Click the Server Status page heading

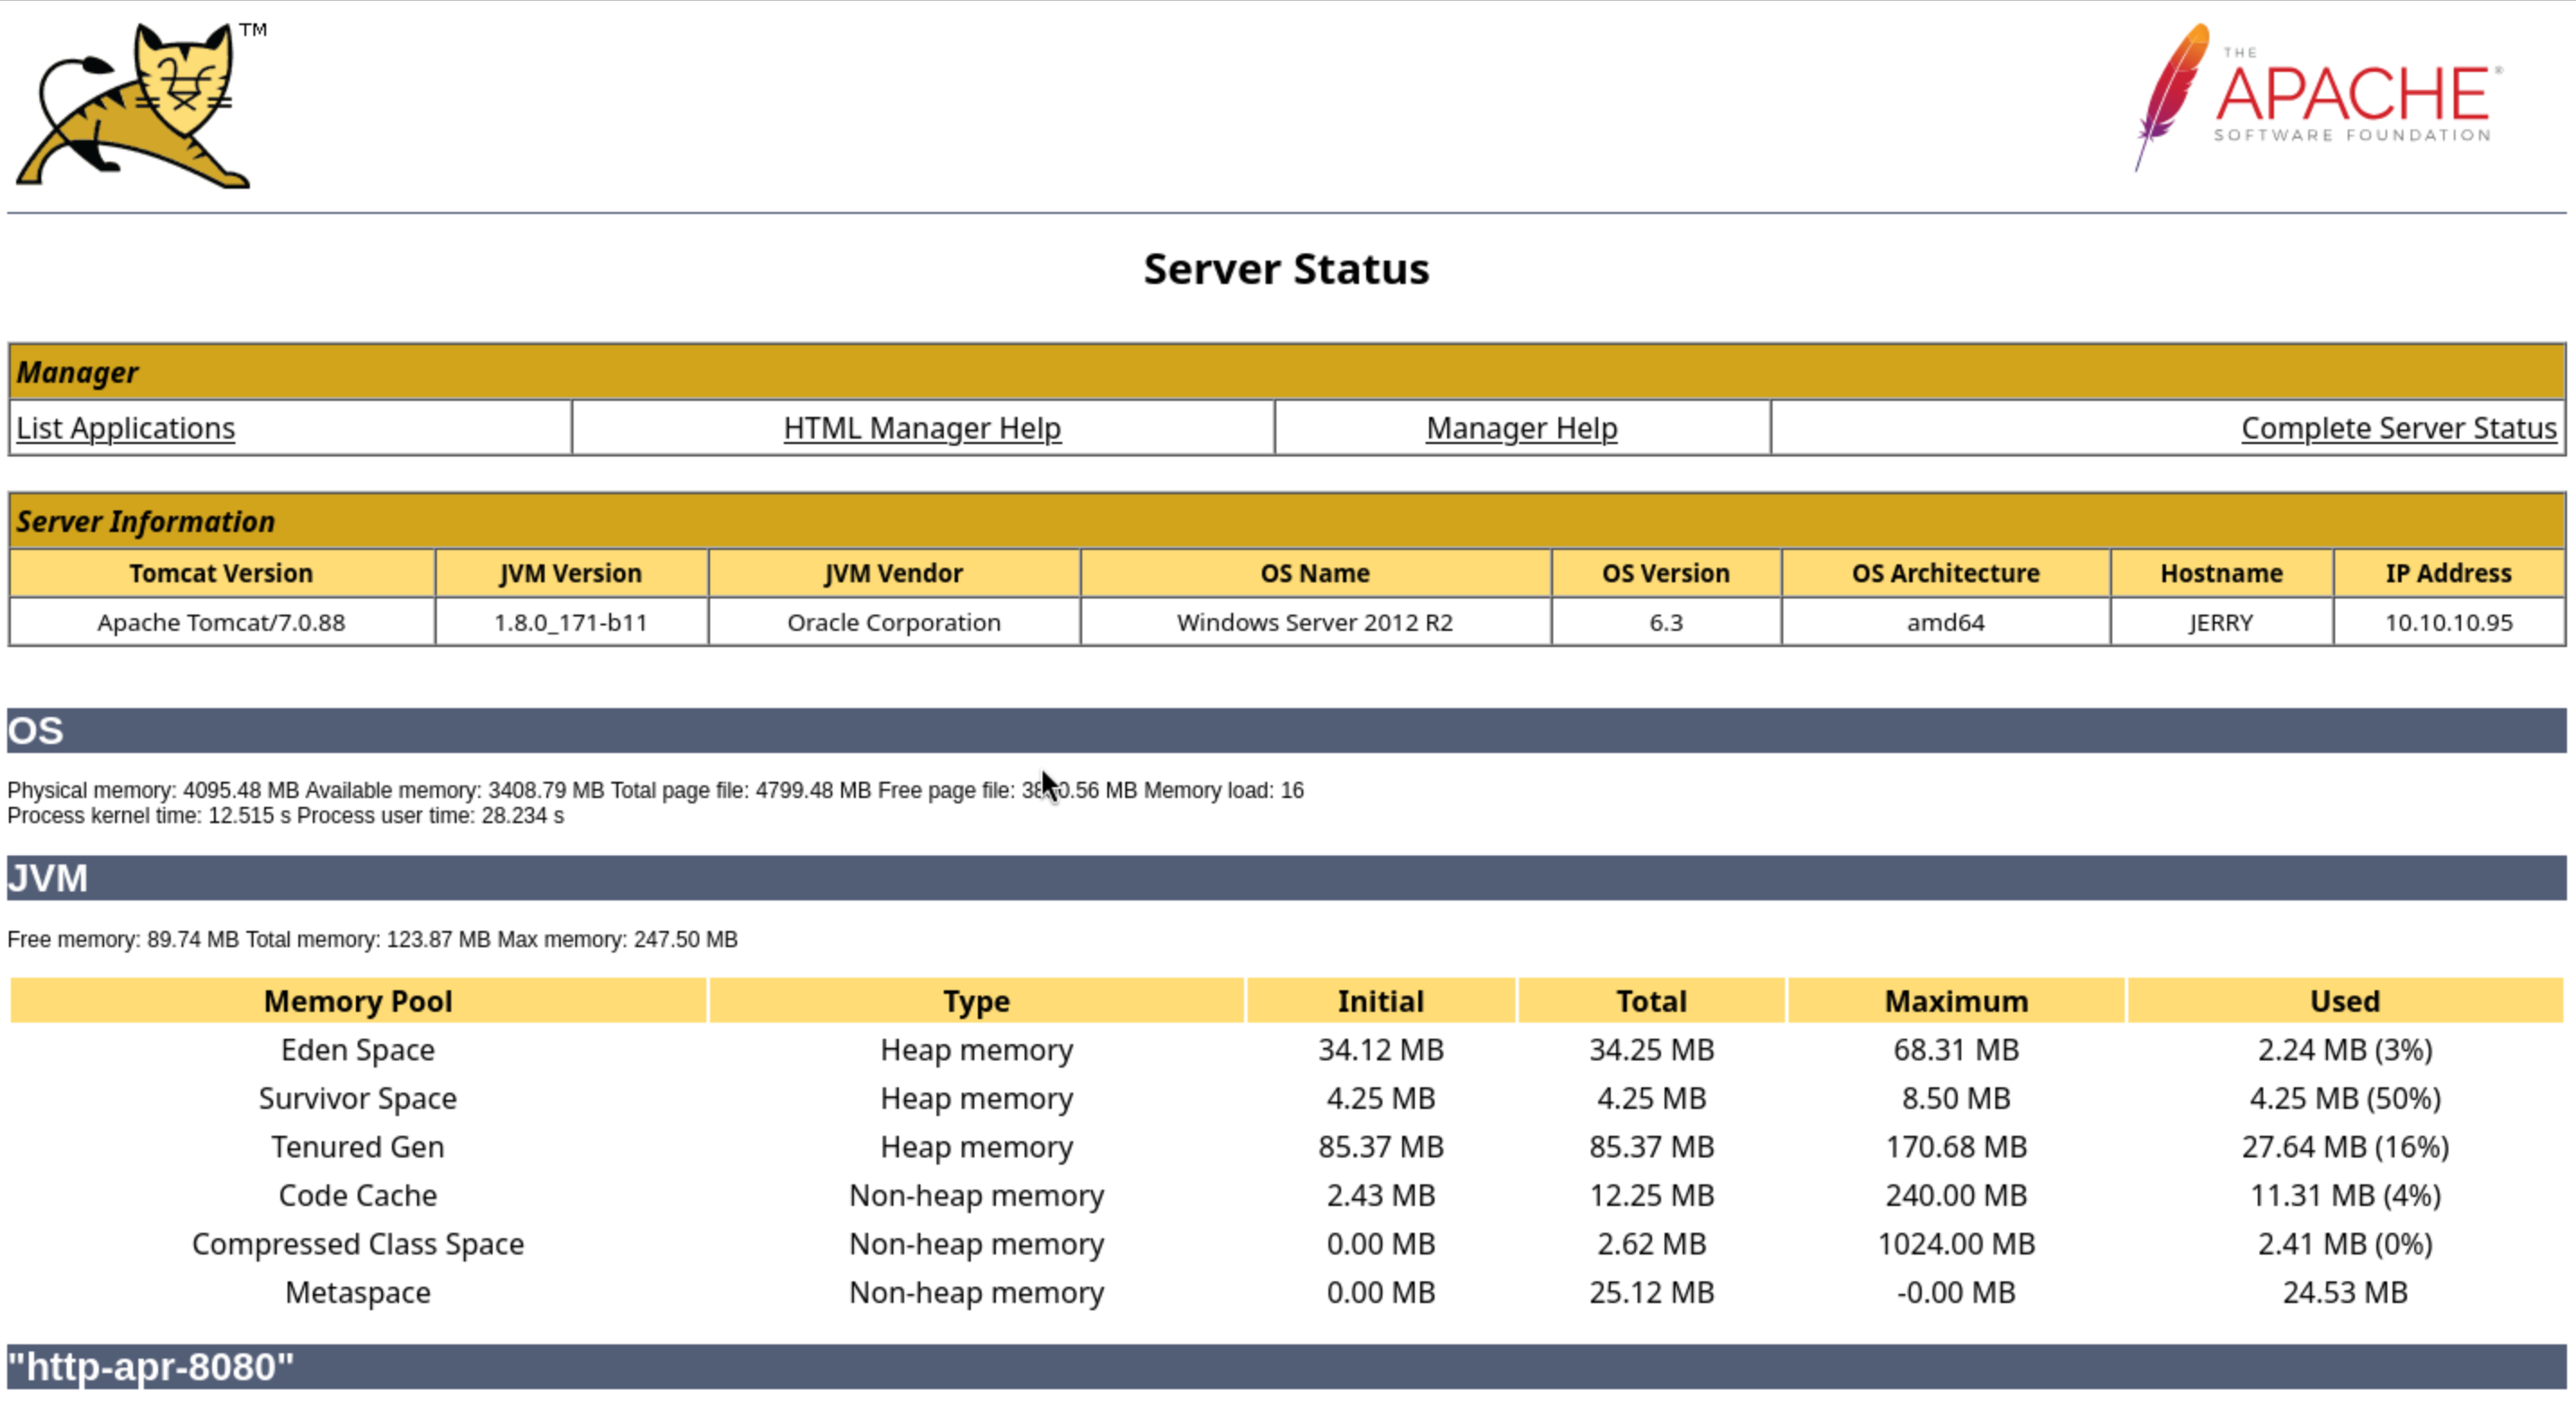tap(1286, 269)
